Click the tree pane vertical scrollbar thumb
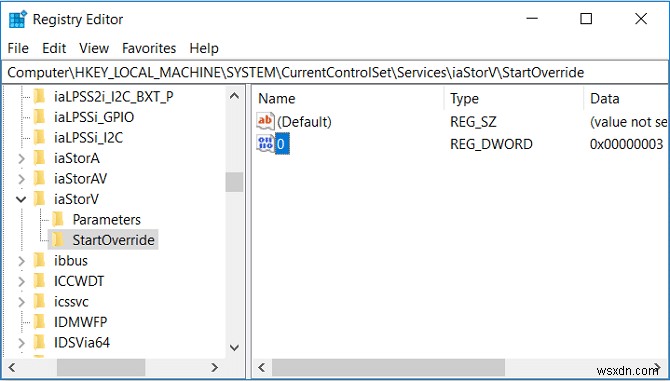670x381 pixels. (x=234, y=182)
